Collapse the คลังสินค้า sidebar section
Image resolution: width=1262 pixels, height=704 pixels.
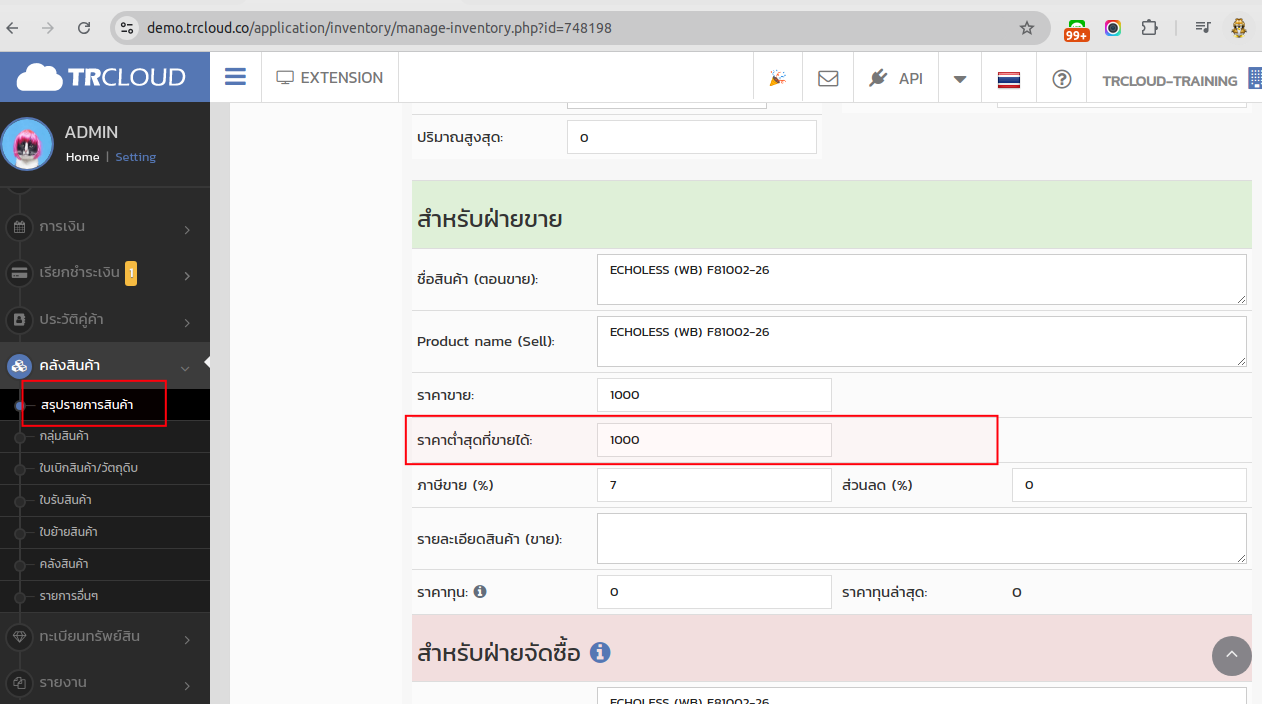[x=105, y=366]
